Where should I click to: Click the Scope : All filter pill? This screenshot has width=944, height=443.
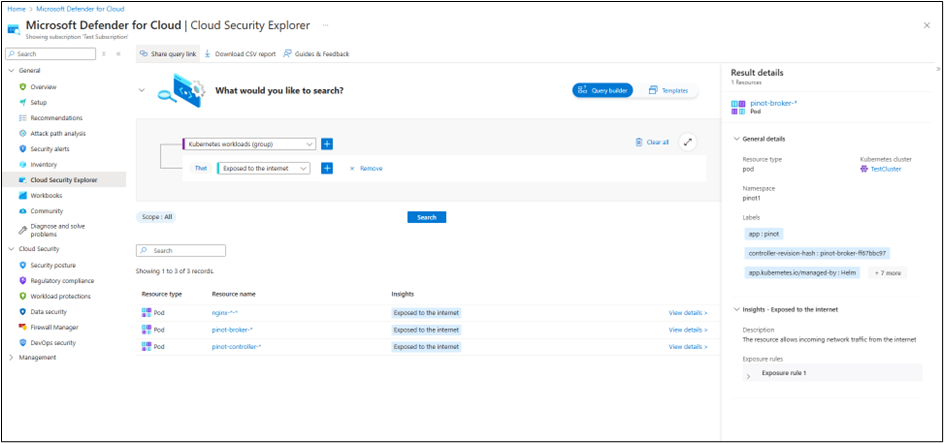coord(157,217)
